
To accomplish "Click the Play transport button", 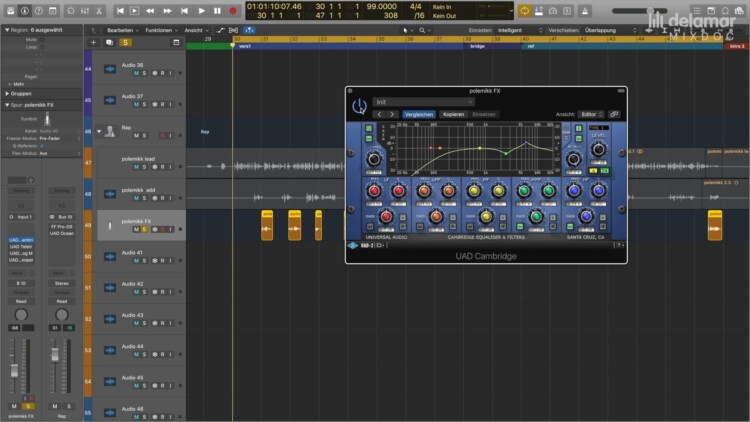I will [201, 11].
